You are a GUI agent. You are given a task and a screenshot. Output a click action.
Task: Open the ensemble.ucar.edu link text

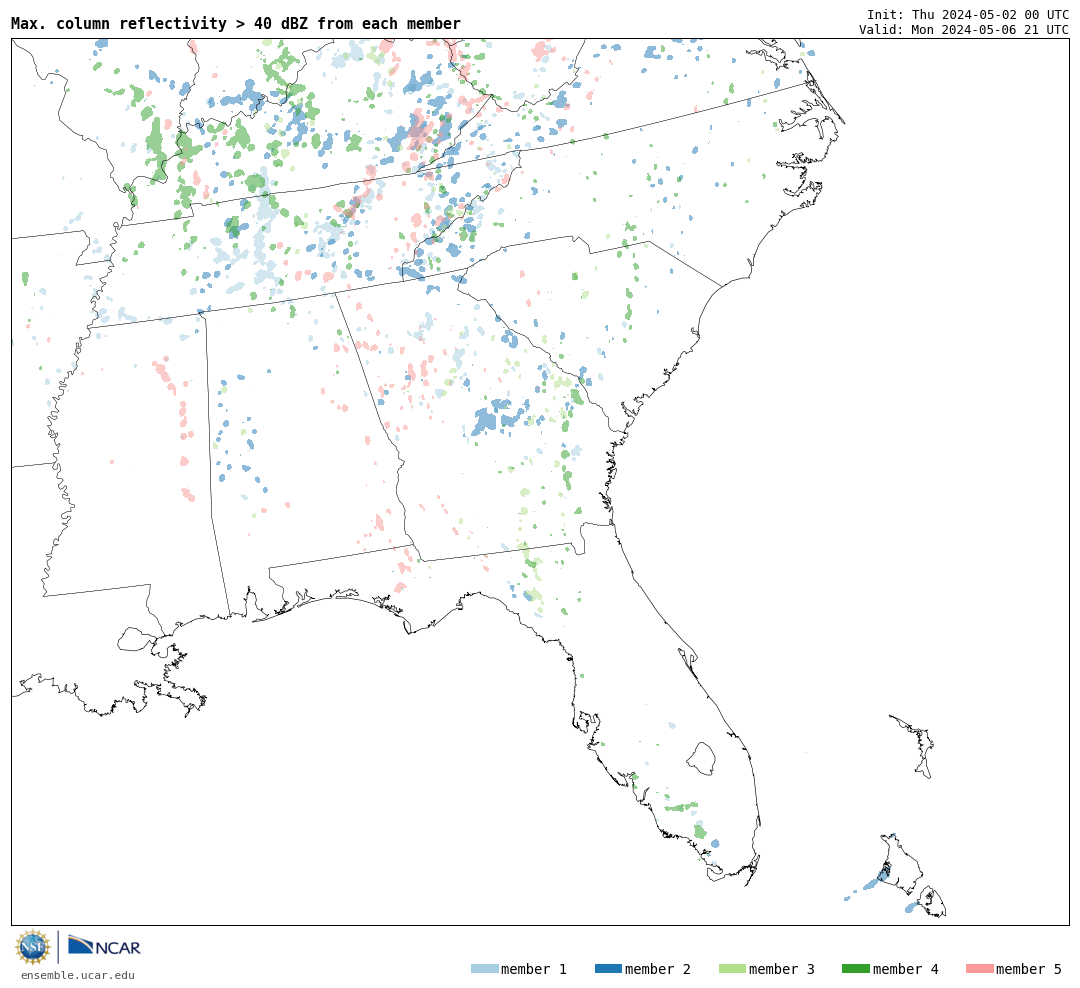click(x=78, y=975)
